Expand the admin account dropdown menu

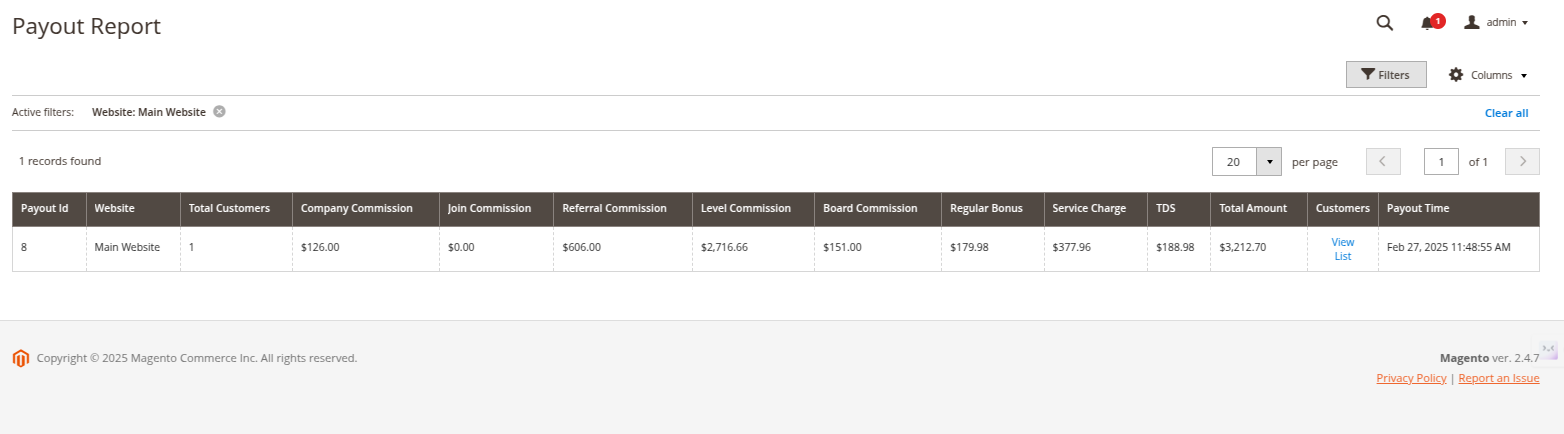pos(1525,23)
